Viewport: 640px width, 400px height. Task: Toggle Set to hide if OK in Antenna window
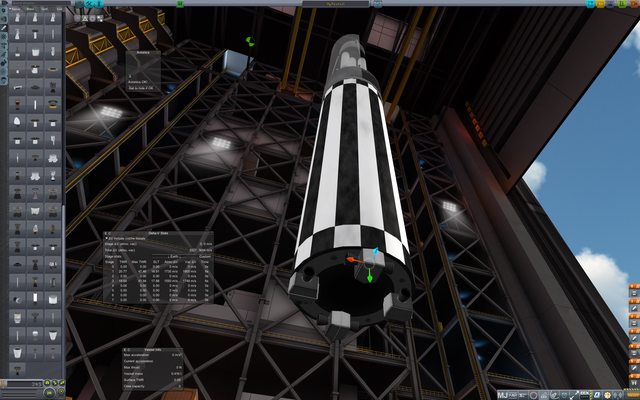141,88
